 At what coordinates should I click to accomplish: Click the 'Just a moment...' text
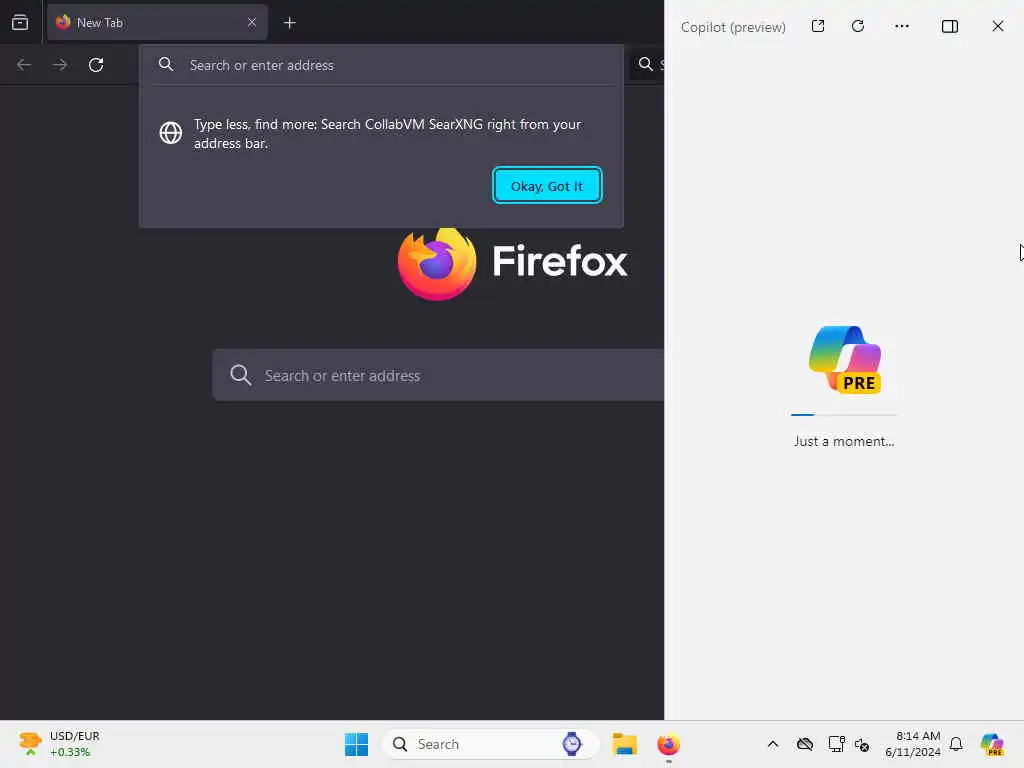click(844, 441)
